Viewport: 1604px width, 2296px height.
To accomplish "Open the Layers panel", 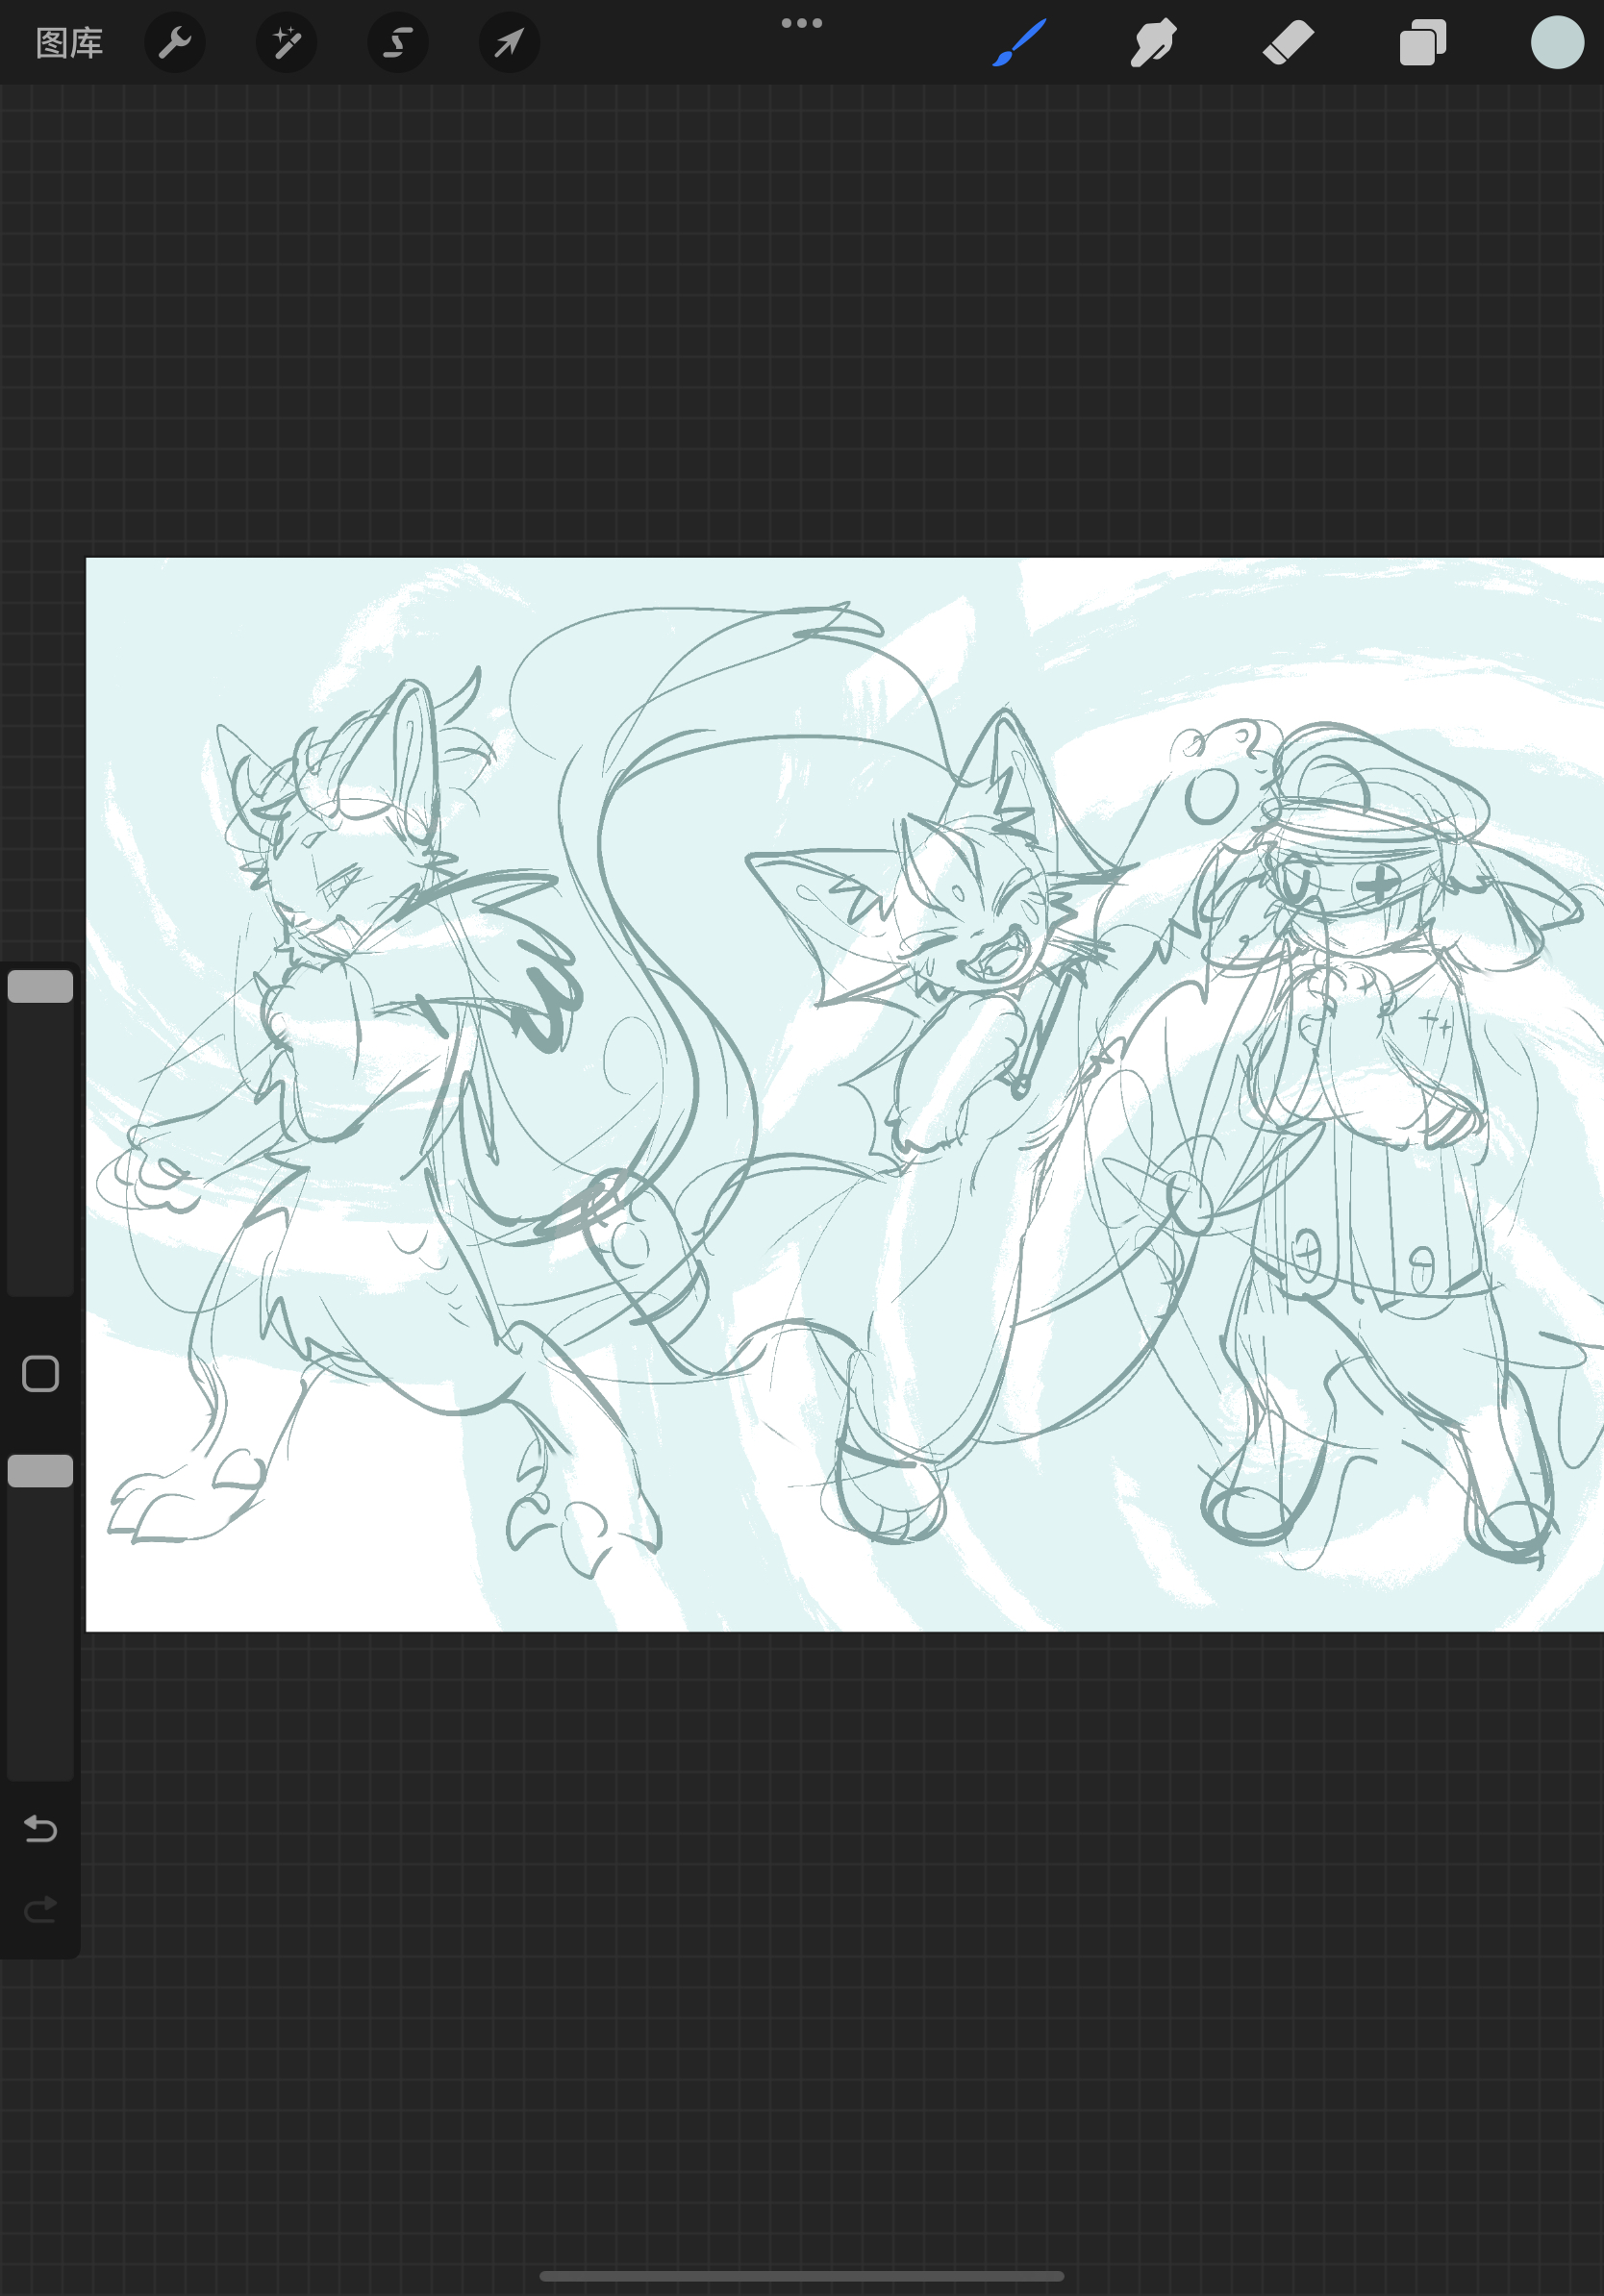I will 1422,43.
